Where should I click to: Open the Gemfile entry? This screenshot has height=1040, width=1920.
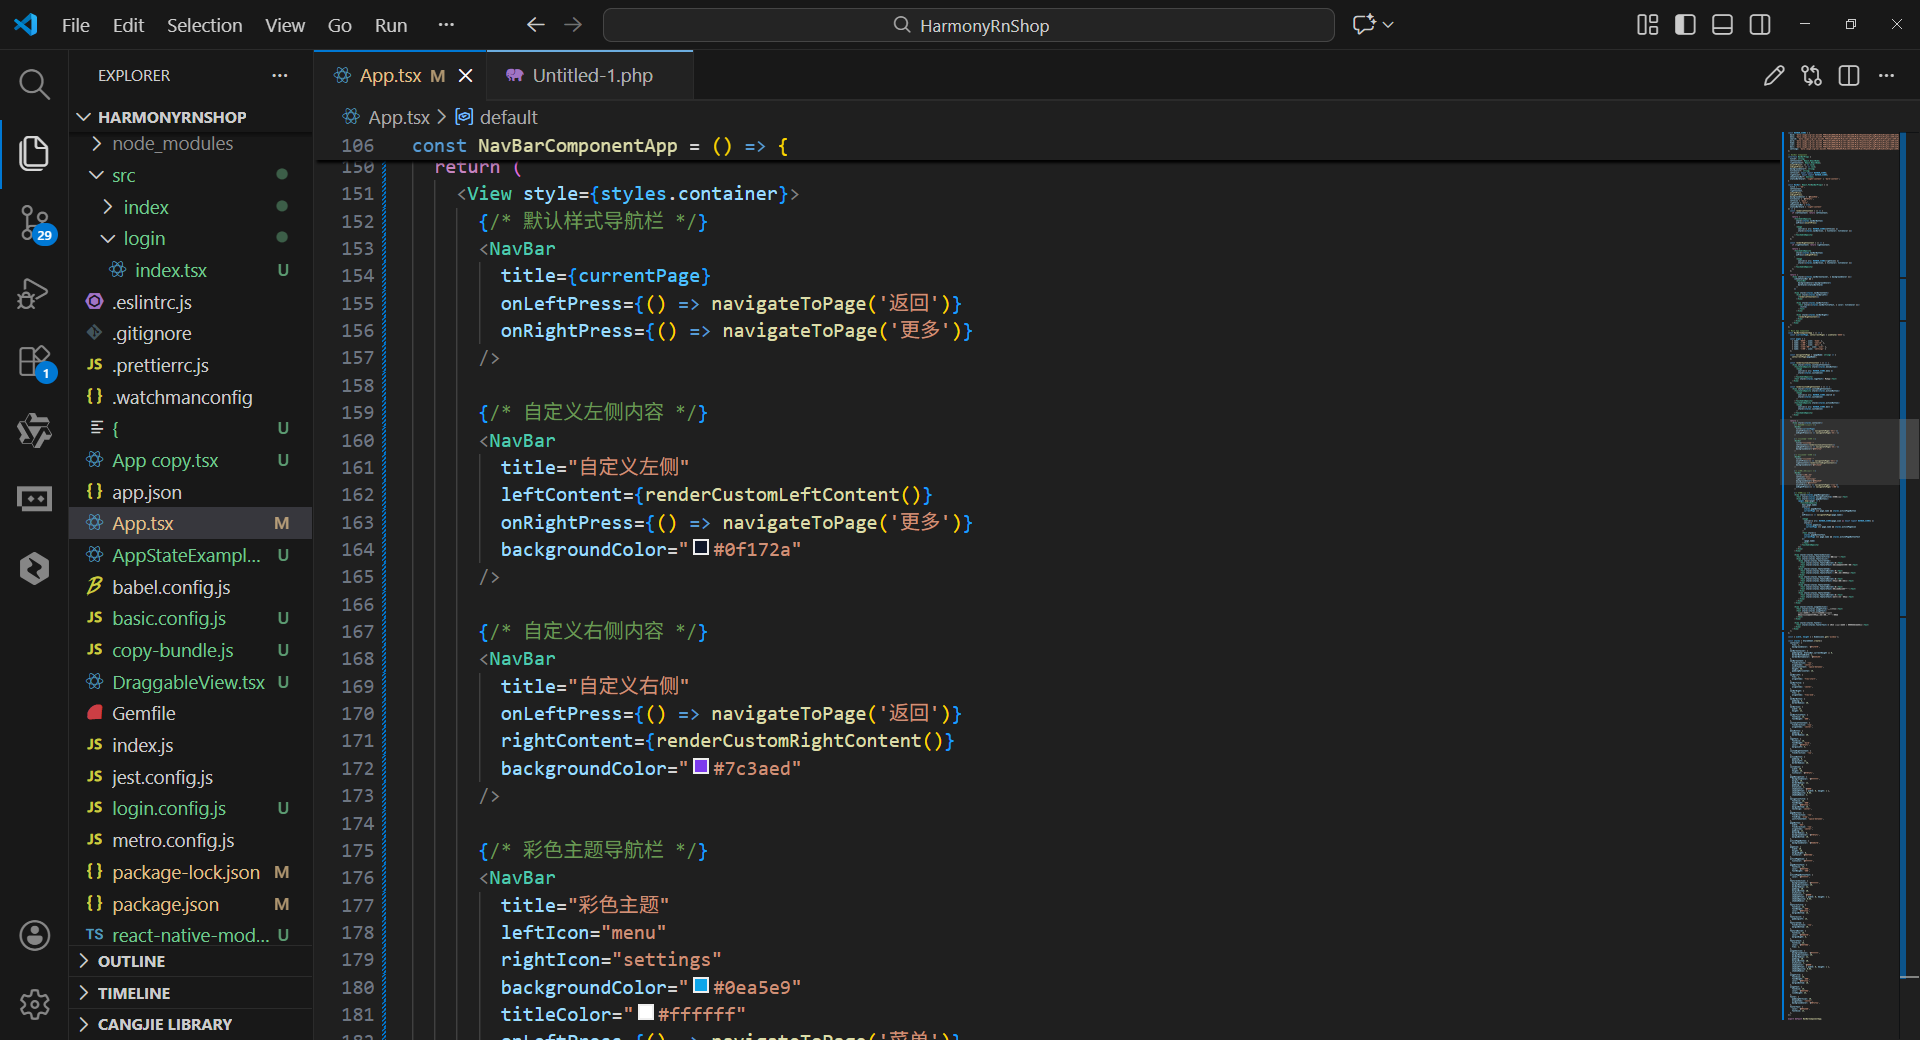(190, 714)
